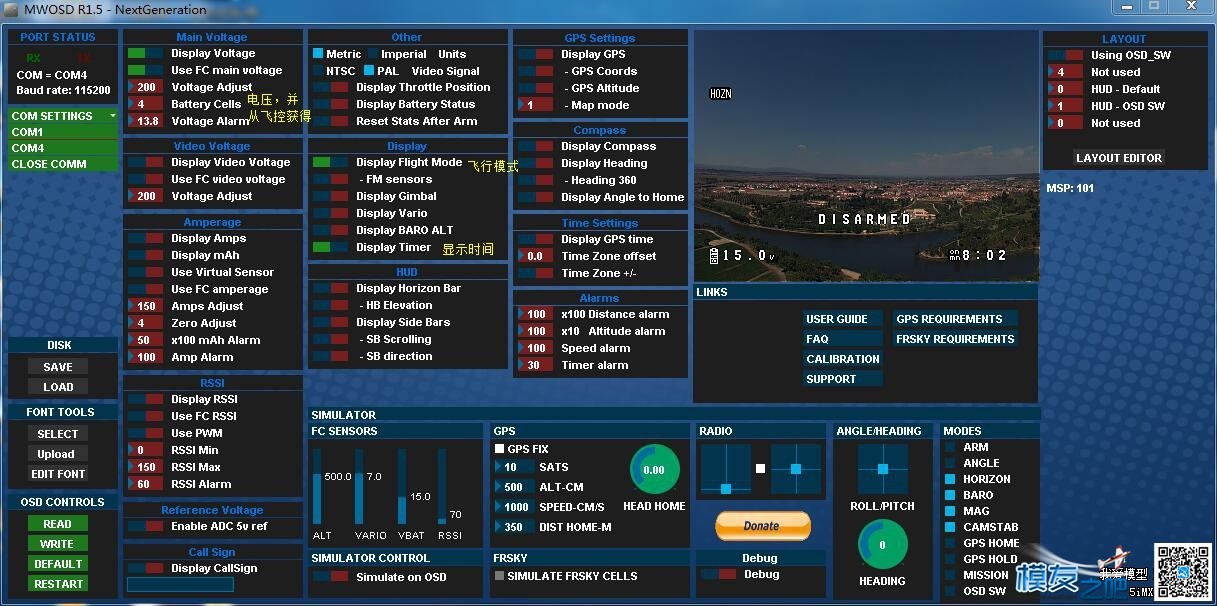The height and width of the screenshot is (606, 1217).
Task: Toggle Use FC main voltage
Action: (x=145, y=70)
